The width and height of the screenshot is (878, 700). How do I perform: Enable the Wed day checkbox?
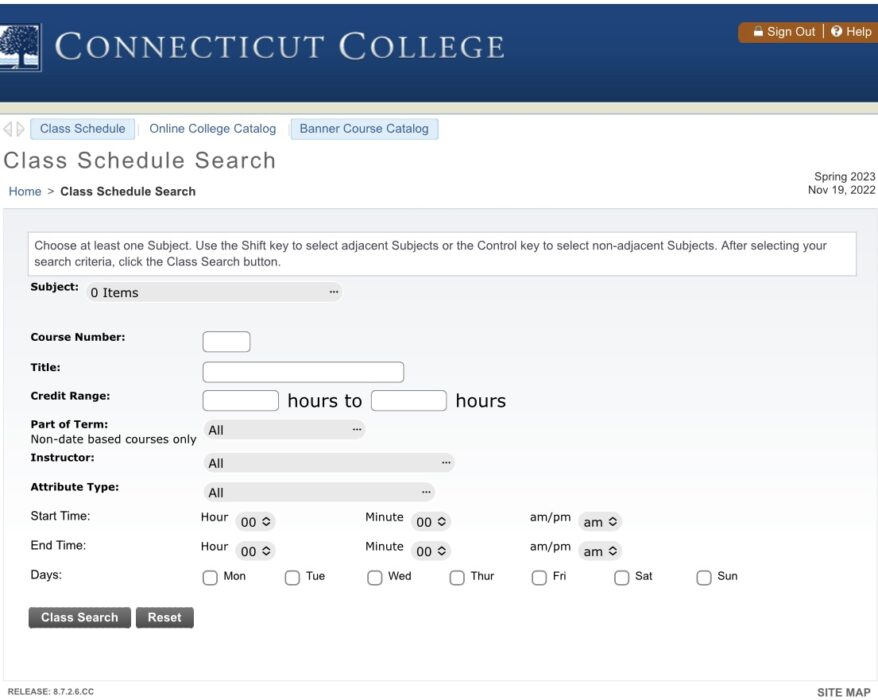click(x=374, y=577)
